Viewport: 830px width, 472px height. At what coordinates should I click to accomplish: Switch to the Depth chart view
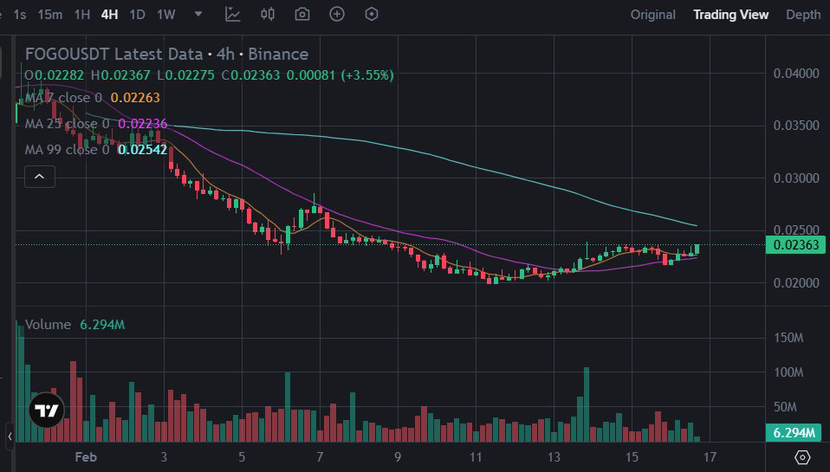(x=803, y=15)
